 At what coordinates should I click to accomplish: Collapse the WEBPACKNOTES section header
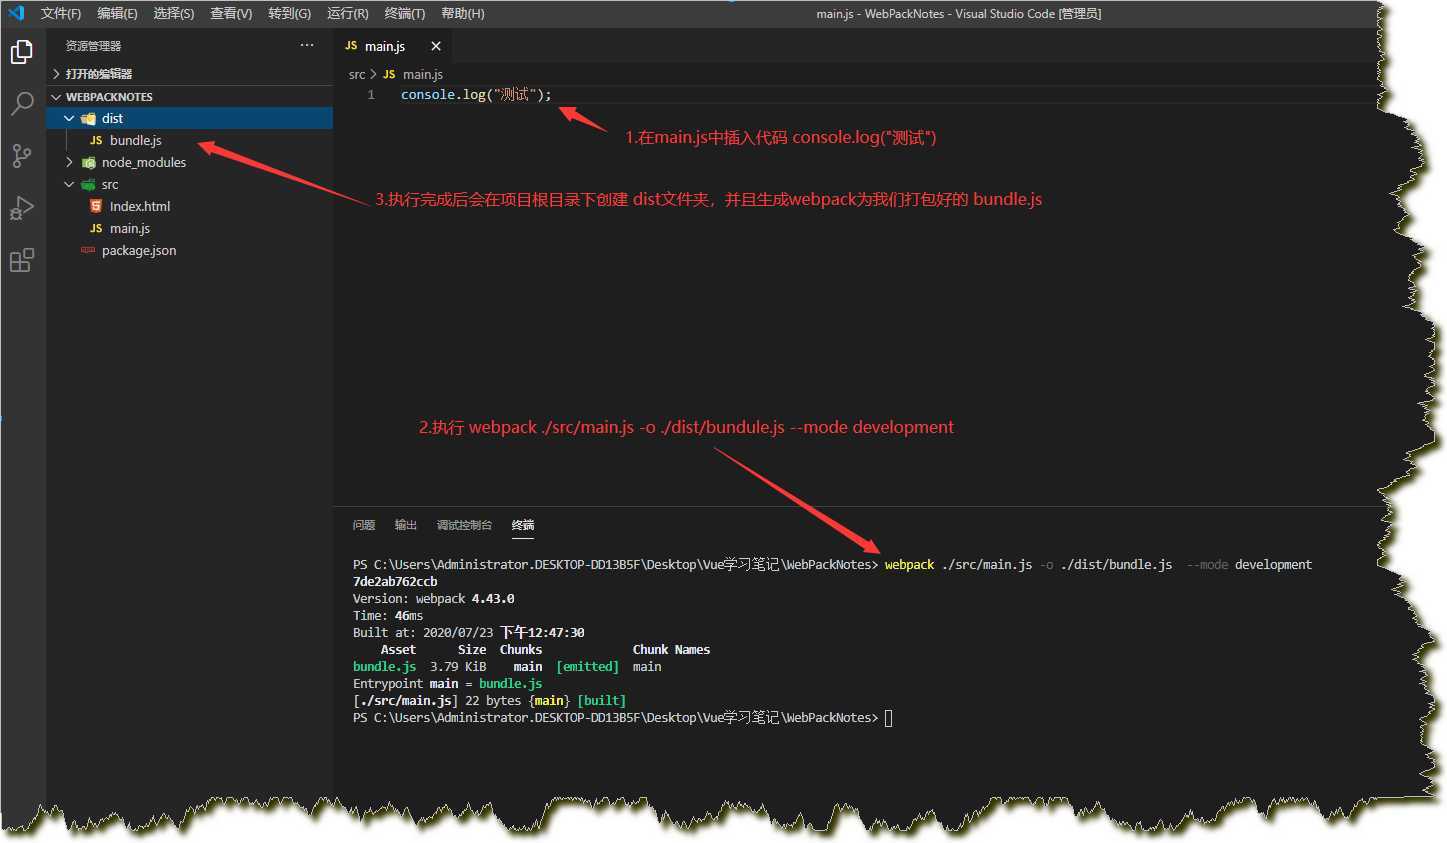[x=191, y=97]
